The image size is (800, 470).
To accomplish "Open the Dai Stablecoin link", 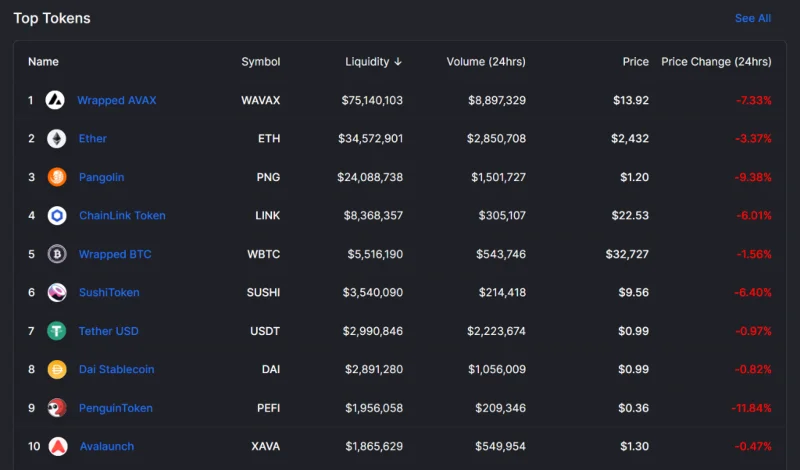I will coord(116,369).
